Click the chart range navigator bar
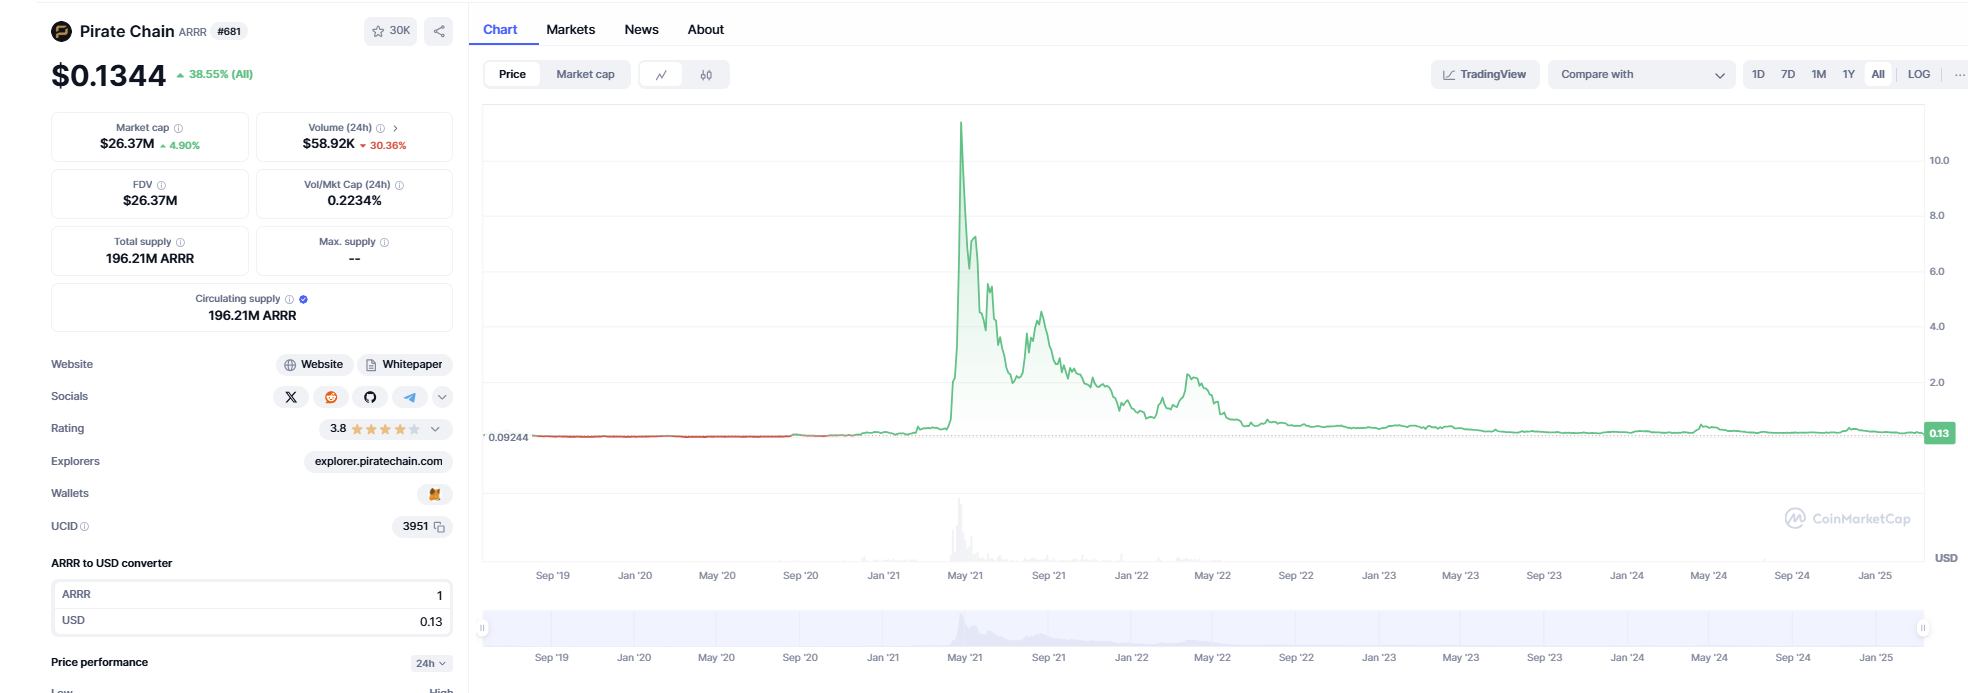This screenshot has height=693, width=1968. (x=1203, y=628)
